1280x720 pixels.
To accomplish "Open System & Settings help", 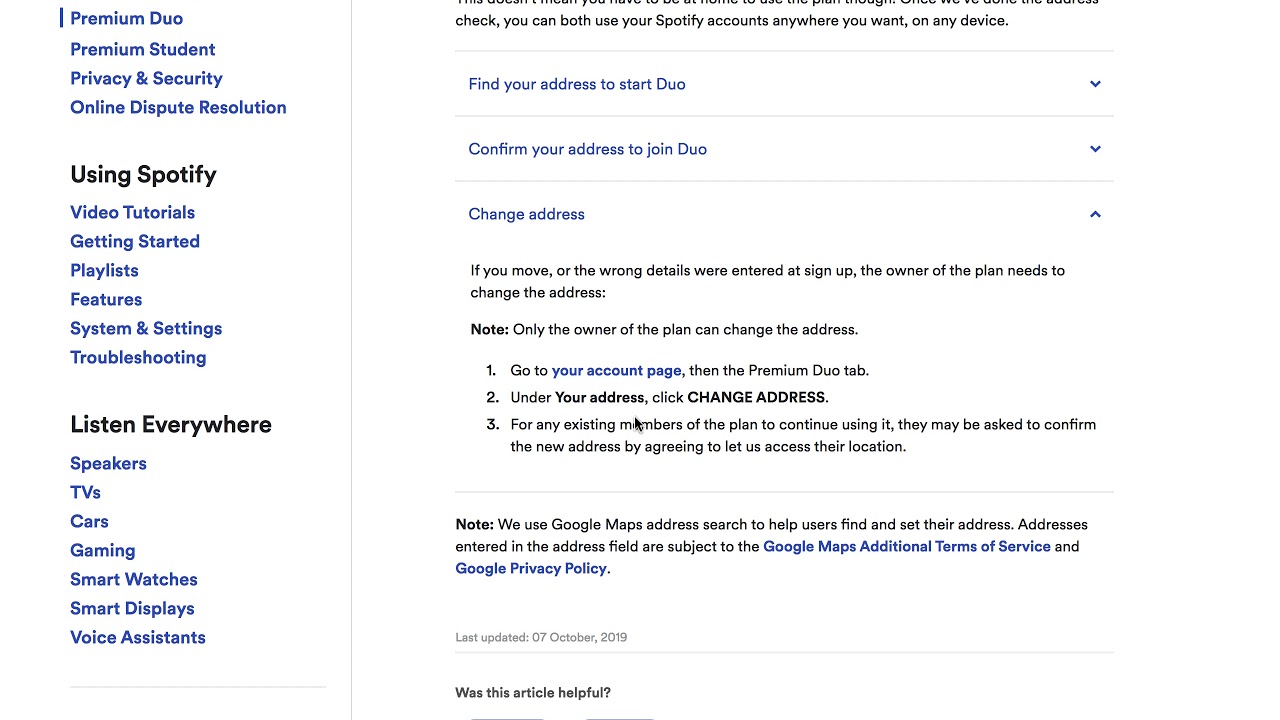I will [x=146, y=328].
